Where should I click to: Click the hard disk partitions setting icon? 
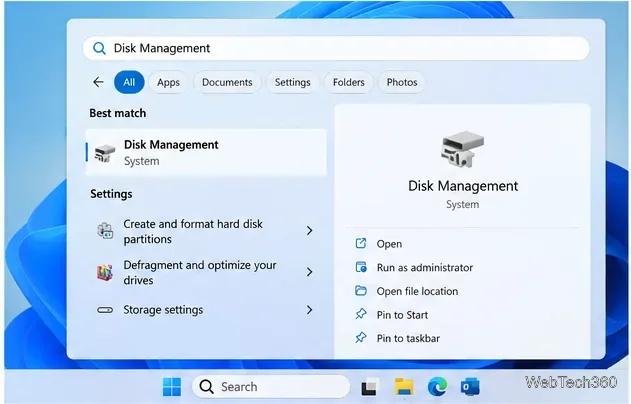105,231
